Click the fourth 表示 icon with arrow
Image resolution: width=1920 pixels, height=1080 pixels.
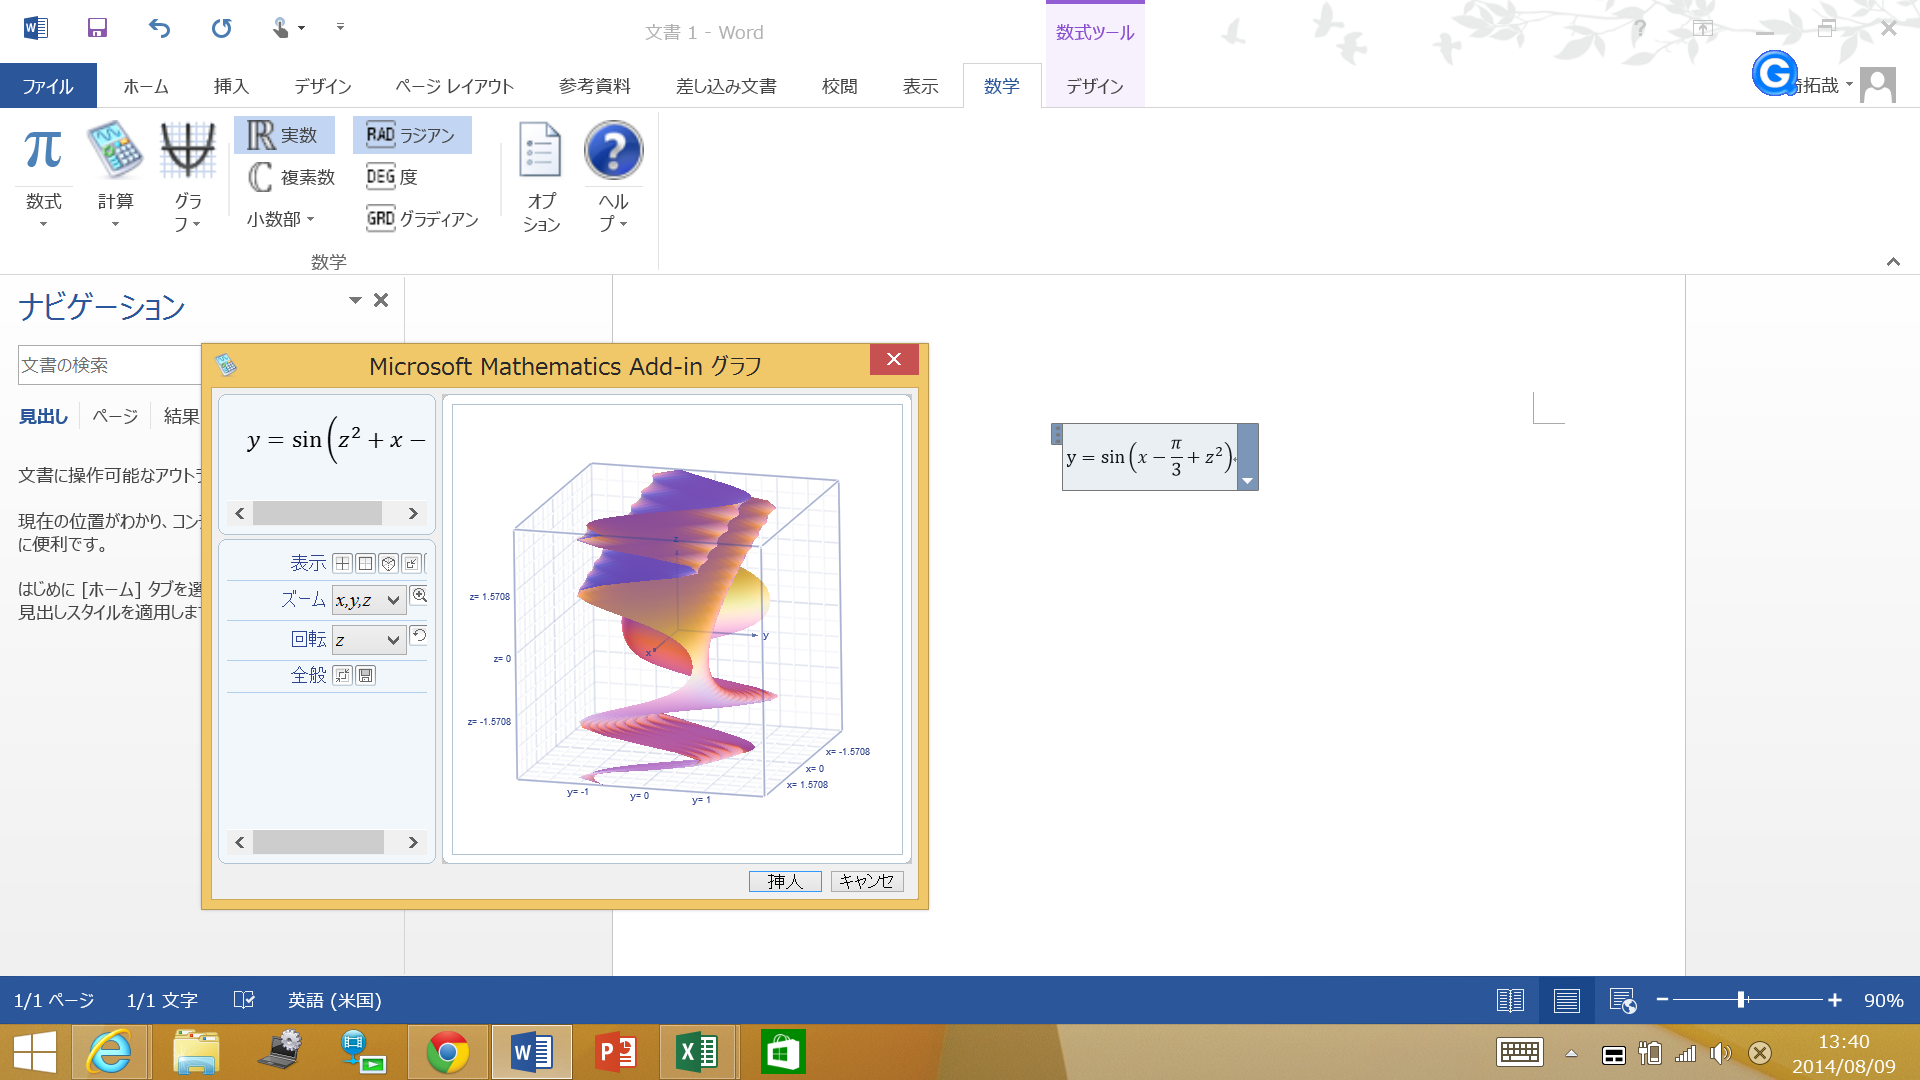(x=411, y=563)
